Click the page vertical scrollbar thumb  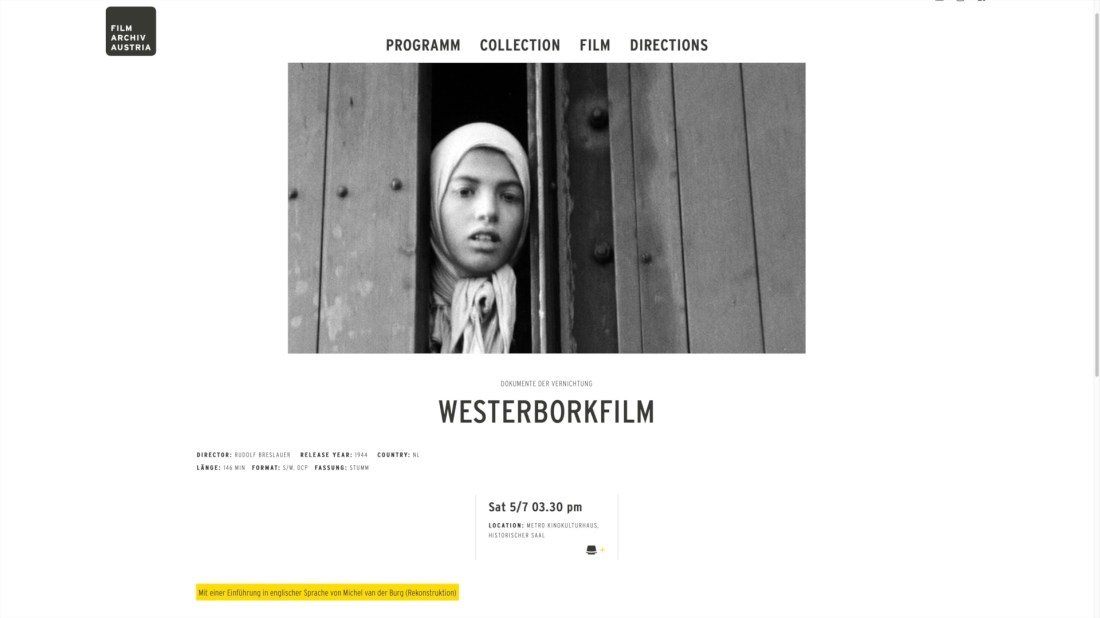[x=1096, y=189]
